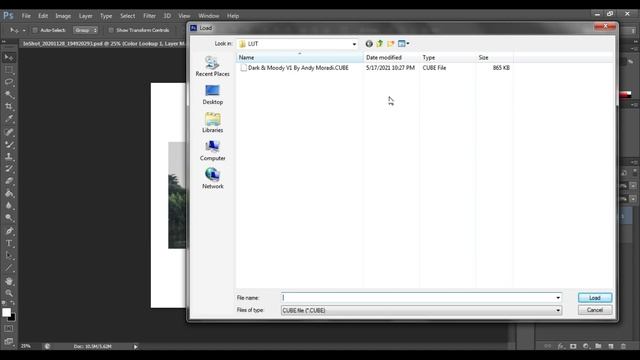Select the Horizontal Type tool
The image size is (640, 360).
click(x=9, y=243)
